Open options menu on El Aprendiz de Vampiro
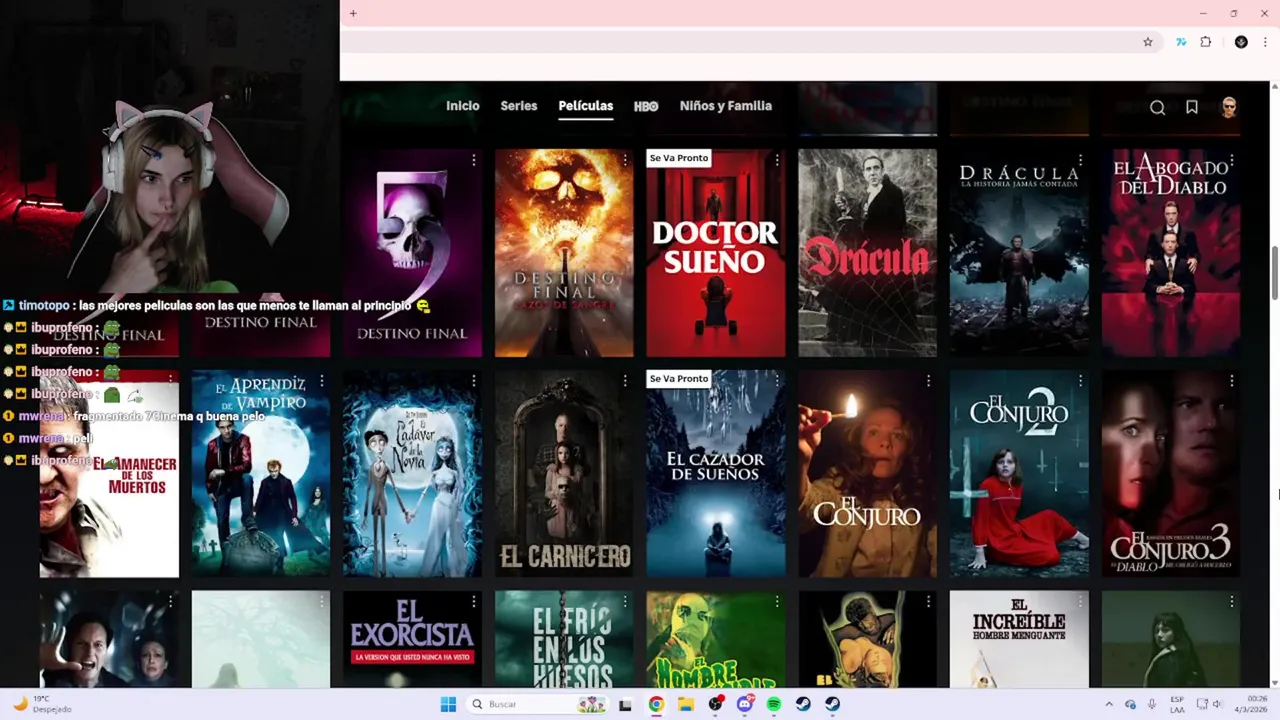 coord(322,381)
